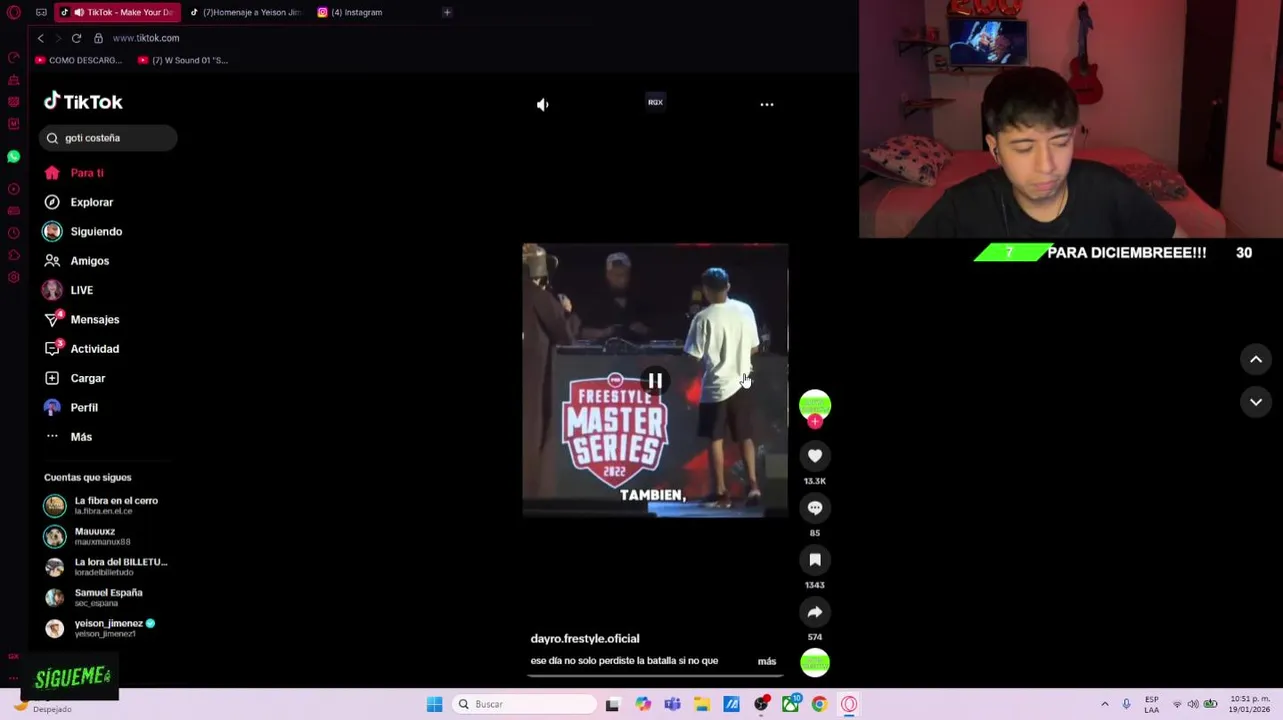Screen dimensions: 1283x720
Task: Open the Windows Start menu
Action: [434, 704]
